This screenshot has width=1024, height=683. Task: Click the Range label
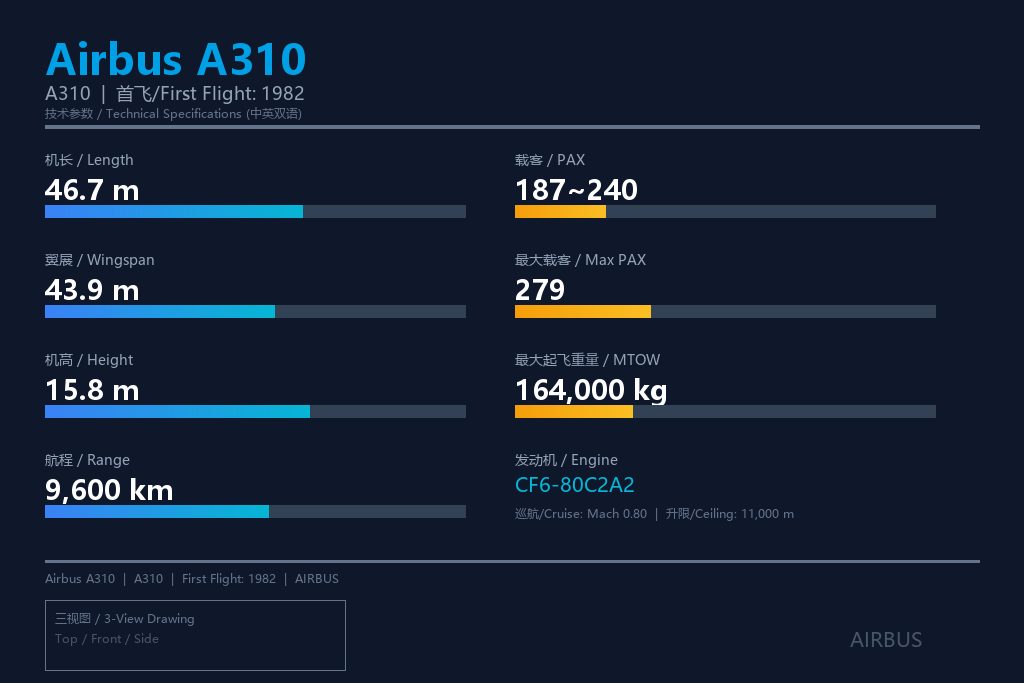87,460
